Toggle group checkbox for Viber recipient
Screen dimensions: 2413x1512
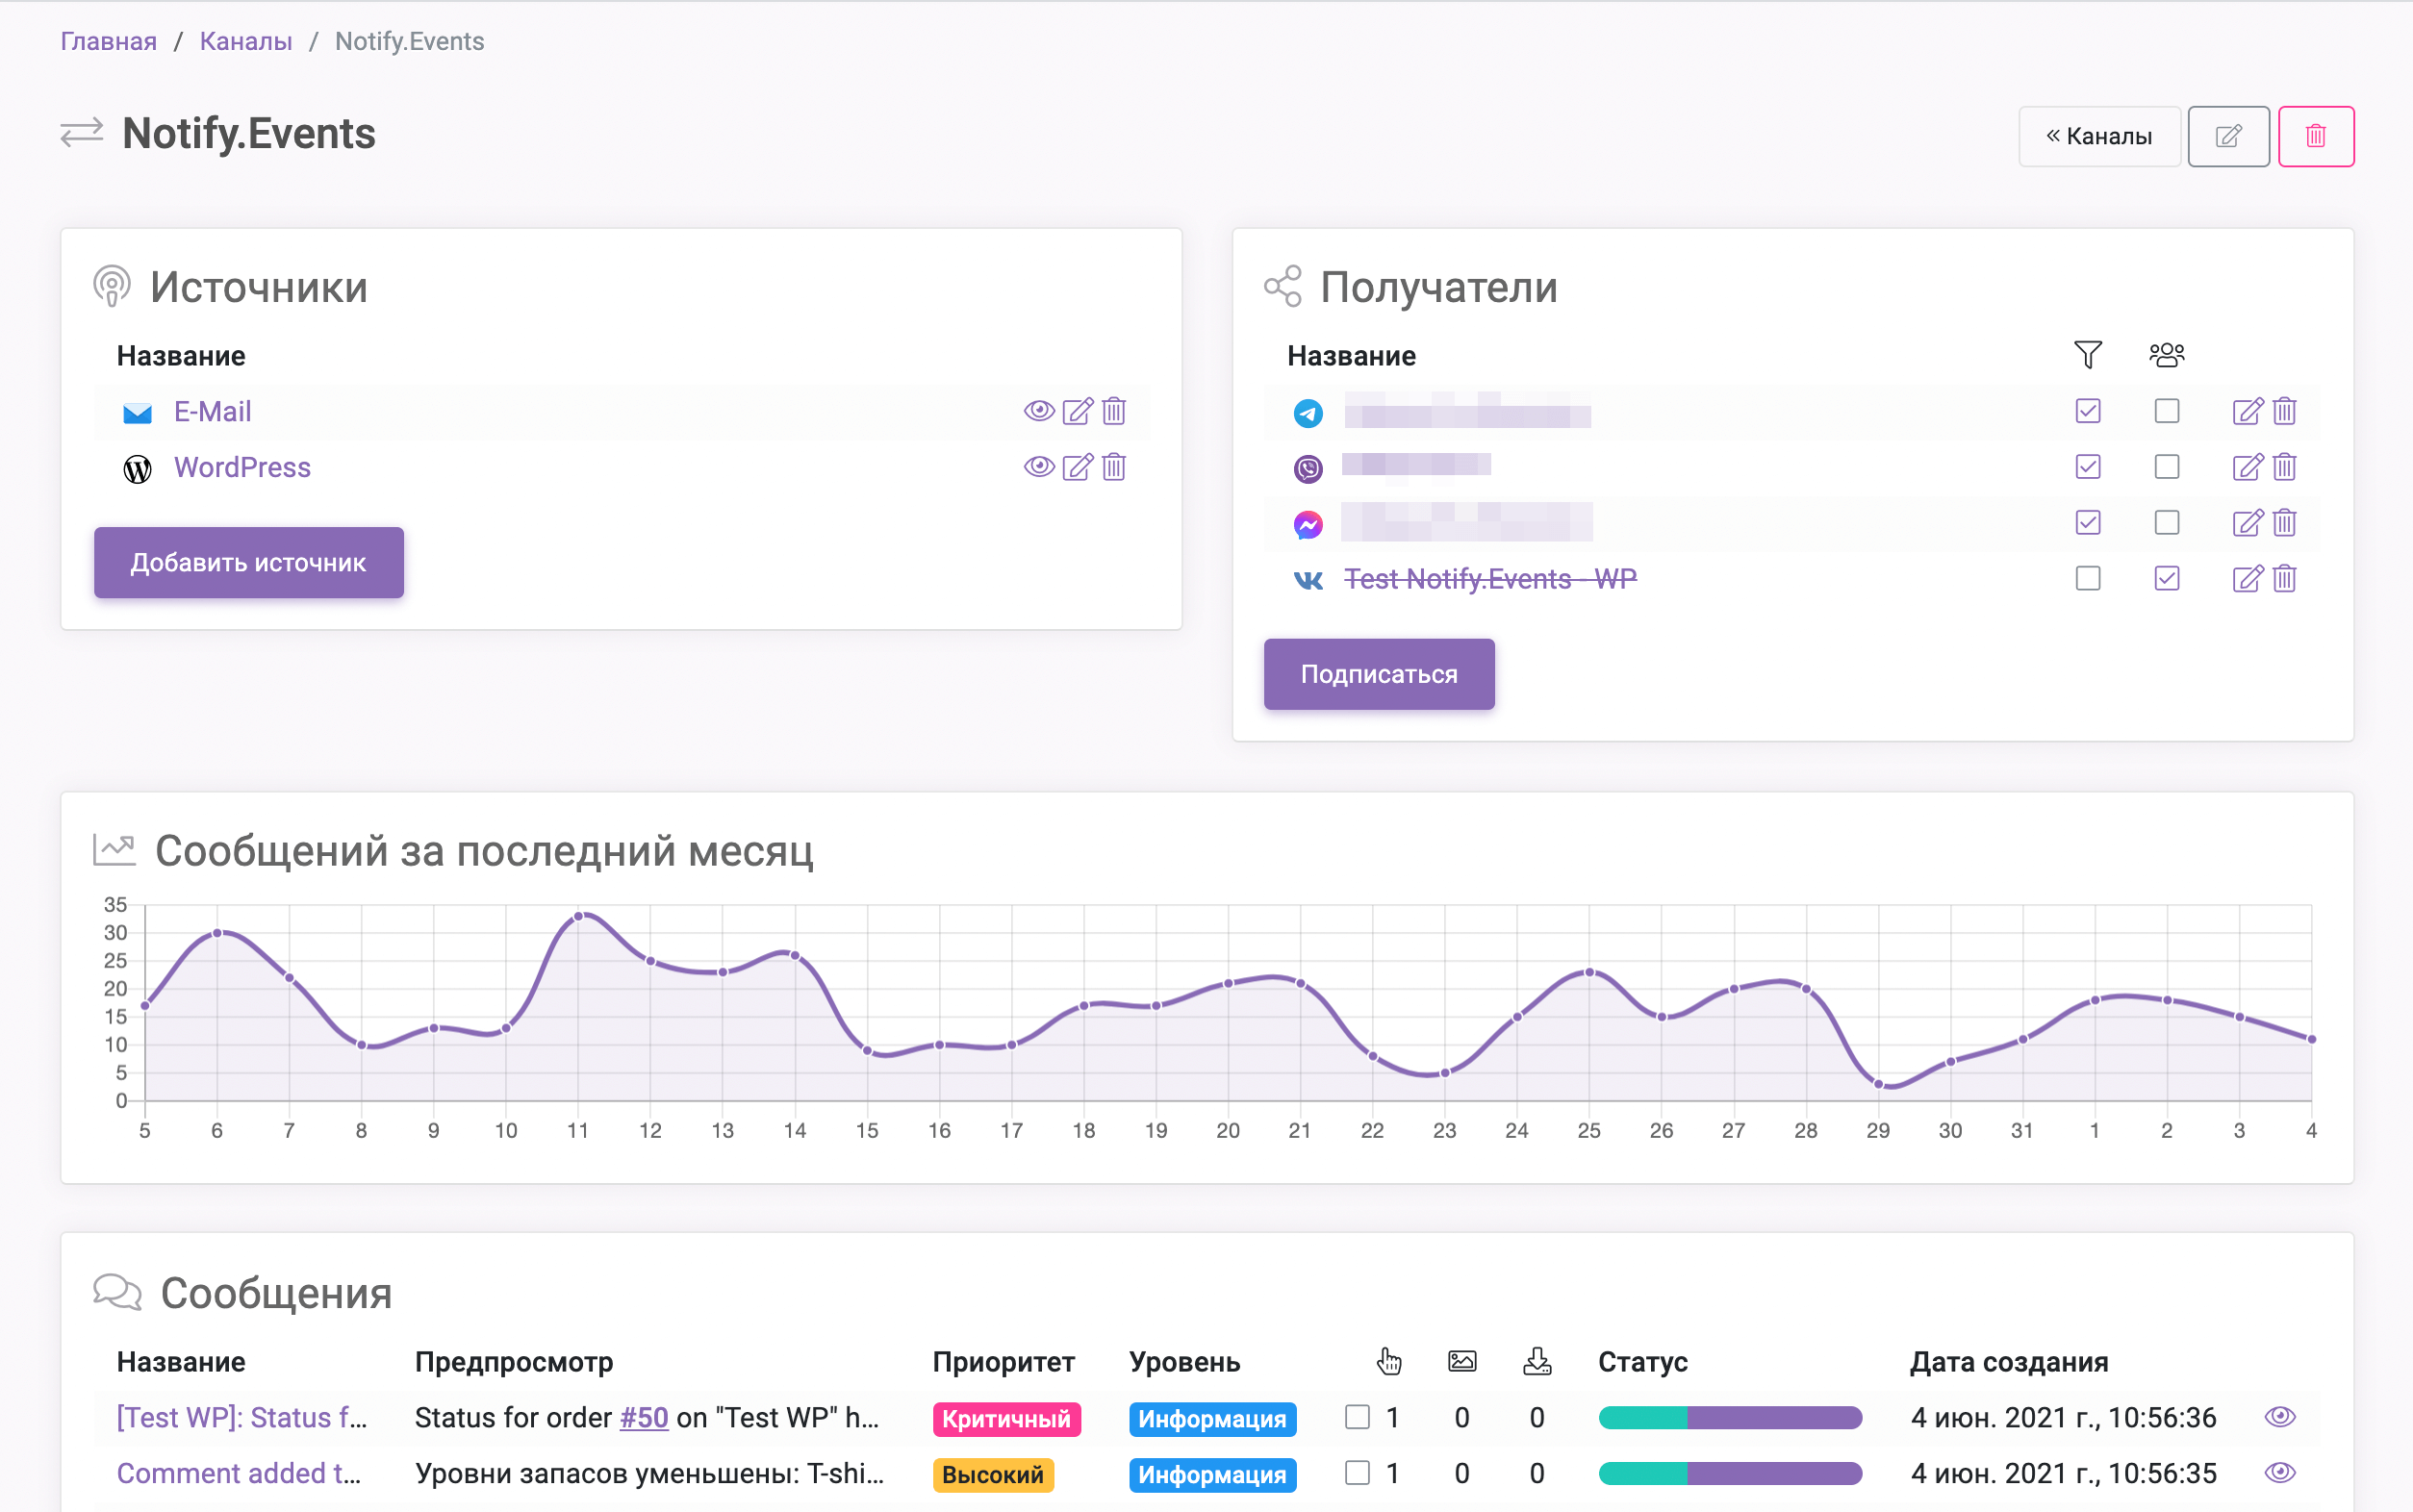click(2167, 467)
